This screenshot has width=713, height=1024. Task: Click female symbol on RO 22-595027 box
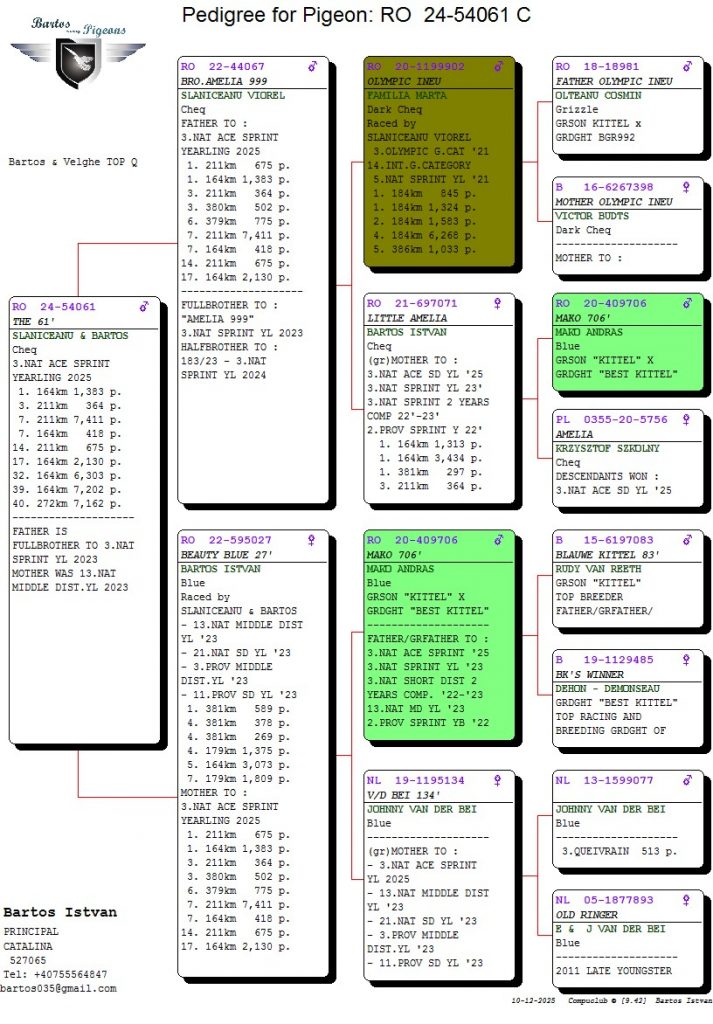312,540
